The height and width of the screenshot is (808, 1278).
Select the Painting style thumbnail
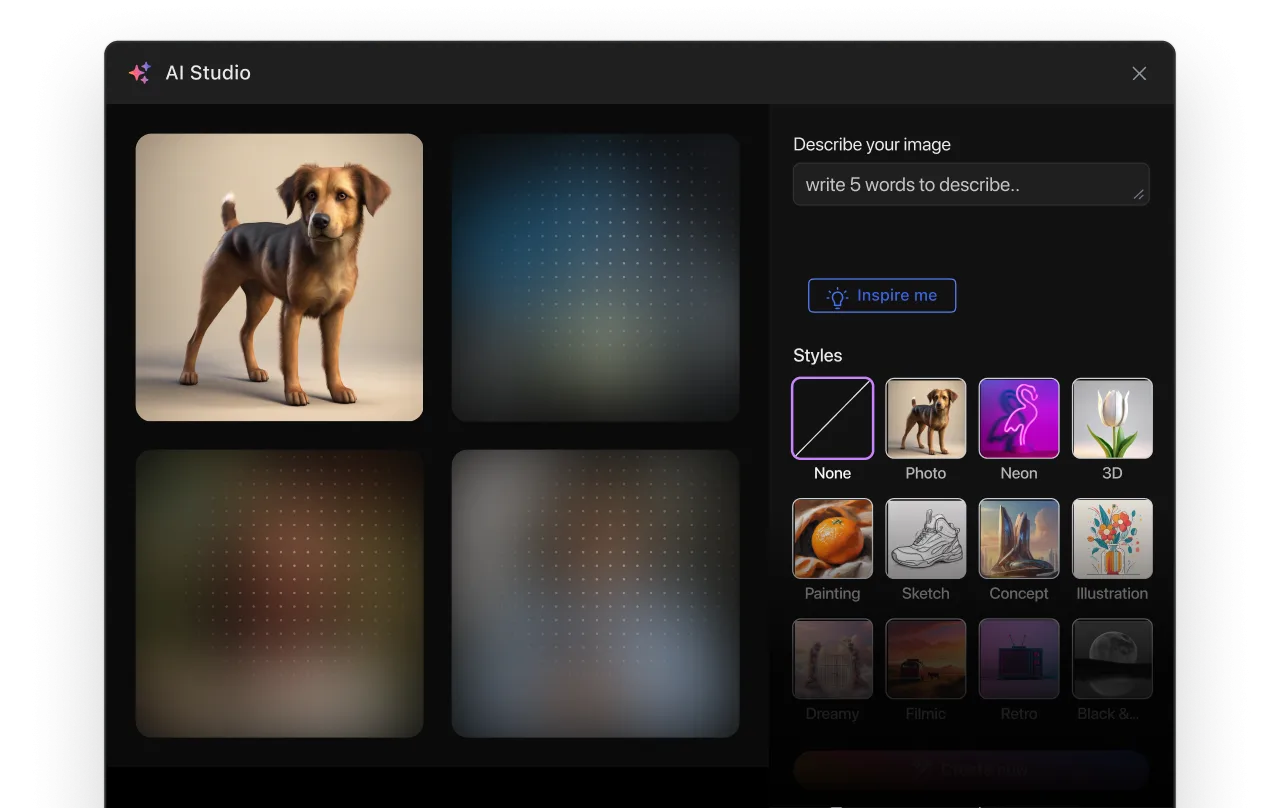click(x=832, y=538)
